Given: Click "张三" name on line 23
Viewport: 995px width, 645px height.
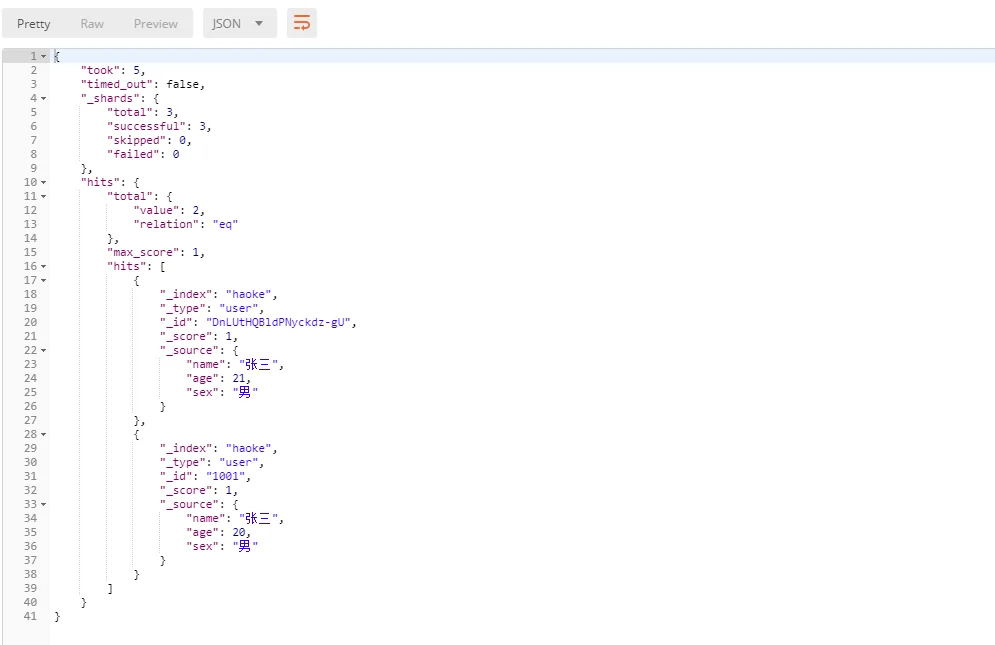Looking at the screenshot, I should tap(258, 364).
